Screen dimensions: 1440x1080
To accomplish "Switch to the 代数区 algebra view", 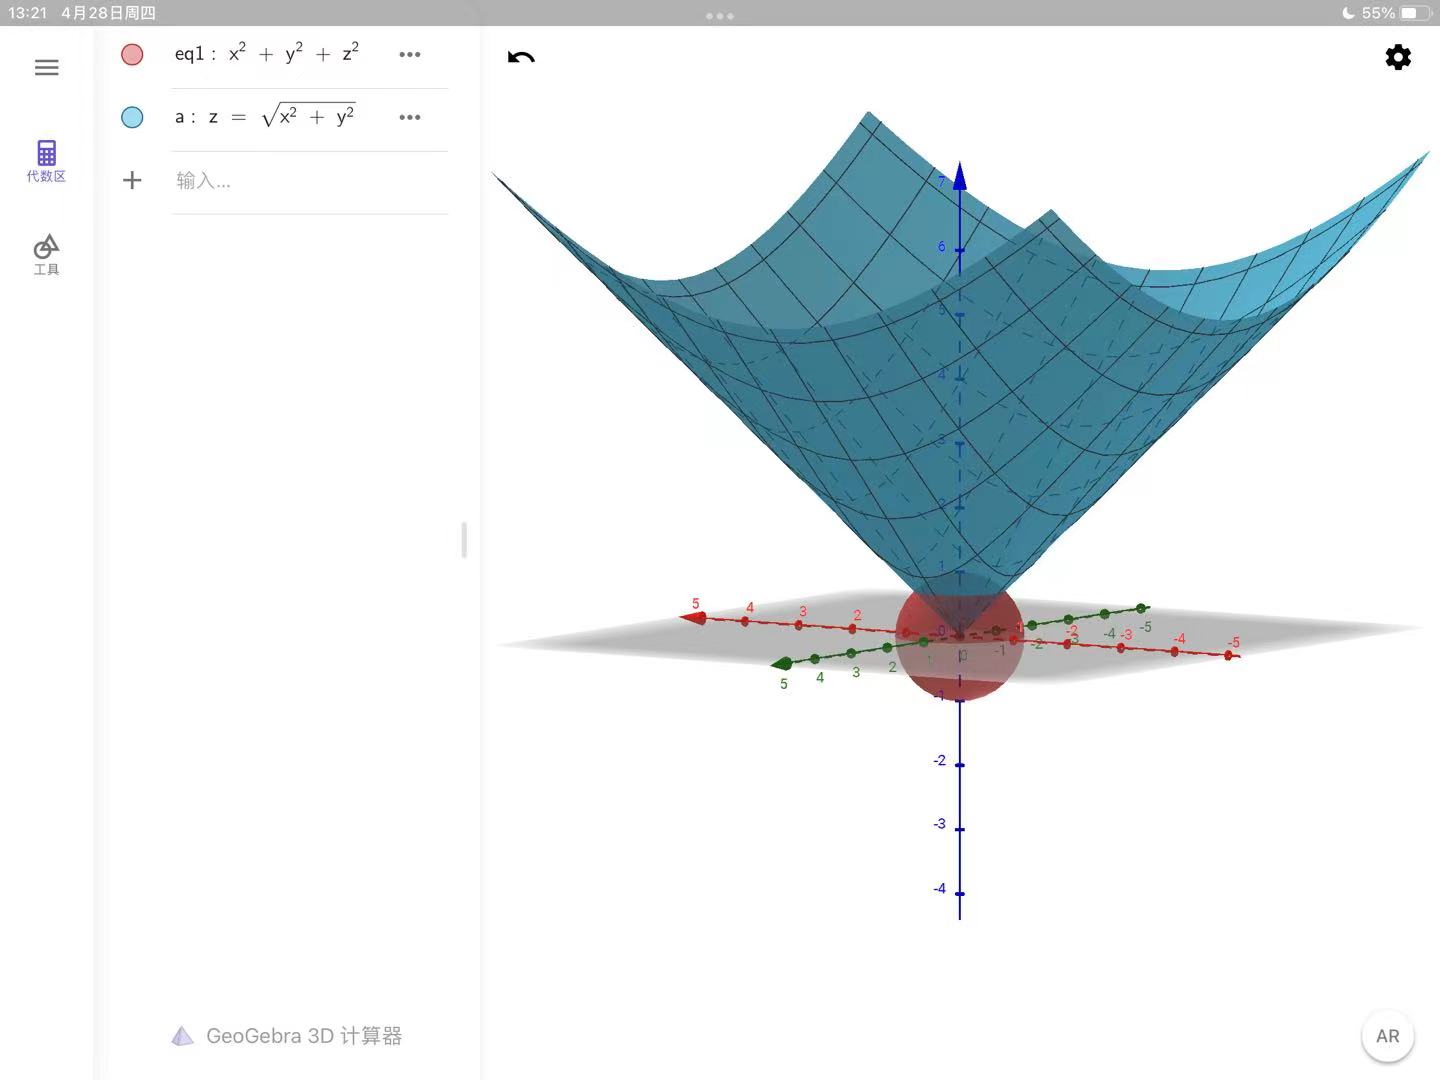I will pyautogui.click(x=46, y=161).
